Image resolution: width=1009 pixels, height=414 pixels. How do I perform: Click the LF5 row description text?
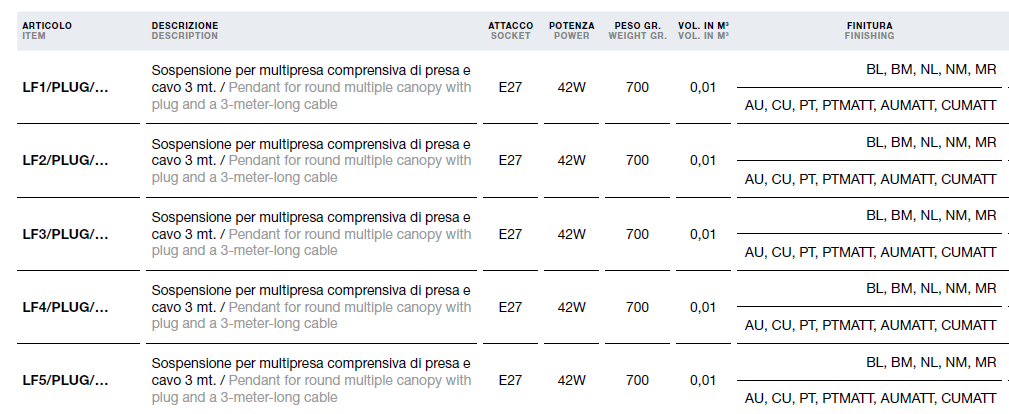(311, 381)
